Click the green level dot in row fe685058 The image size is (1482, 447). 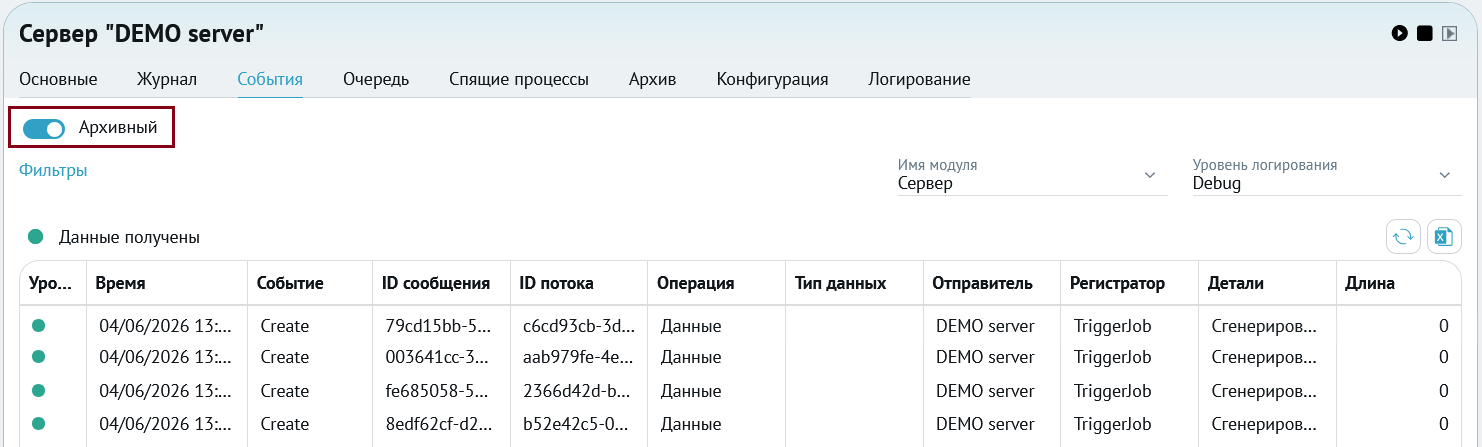(39, 390)
